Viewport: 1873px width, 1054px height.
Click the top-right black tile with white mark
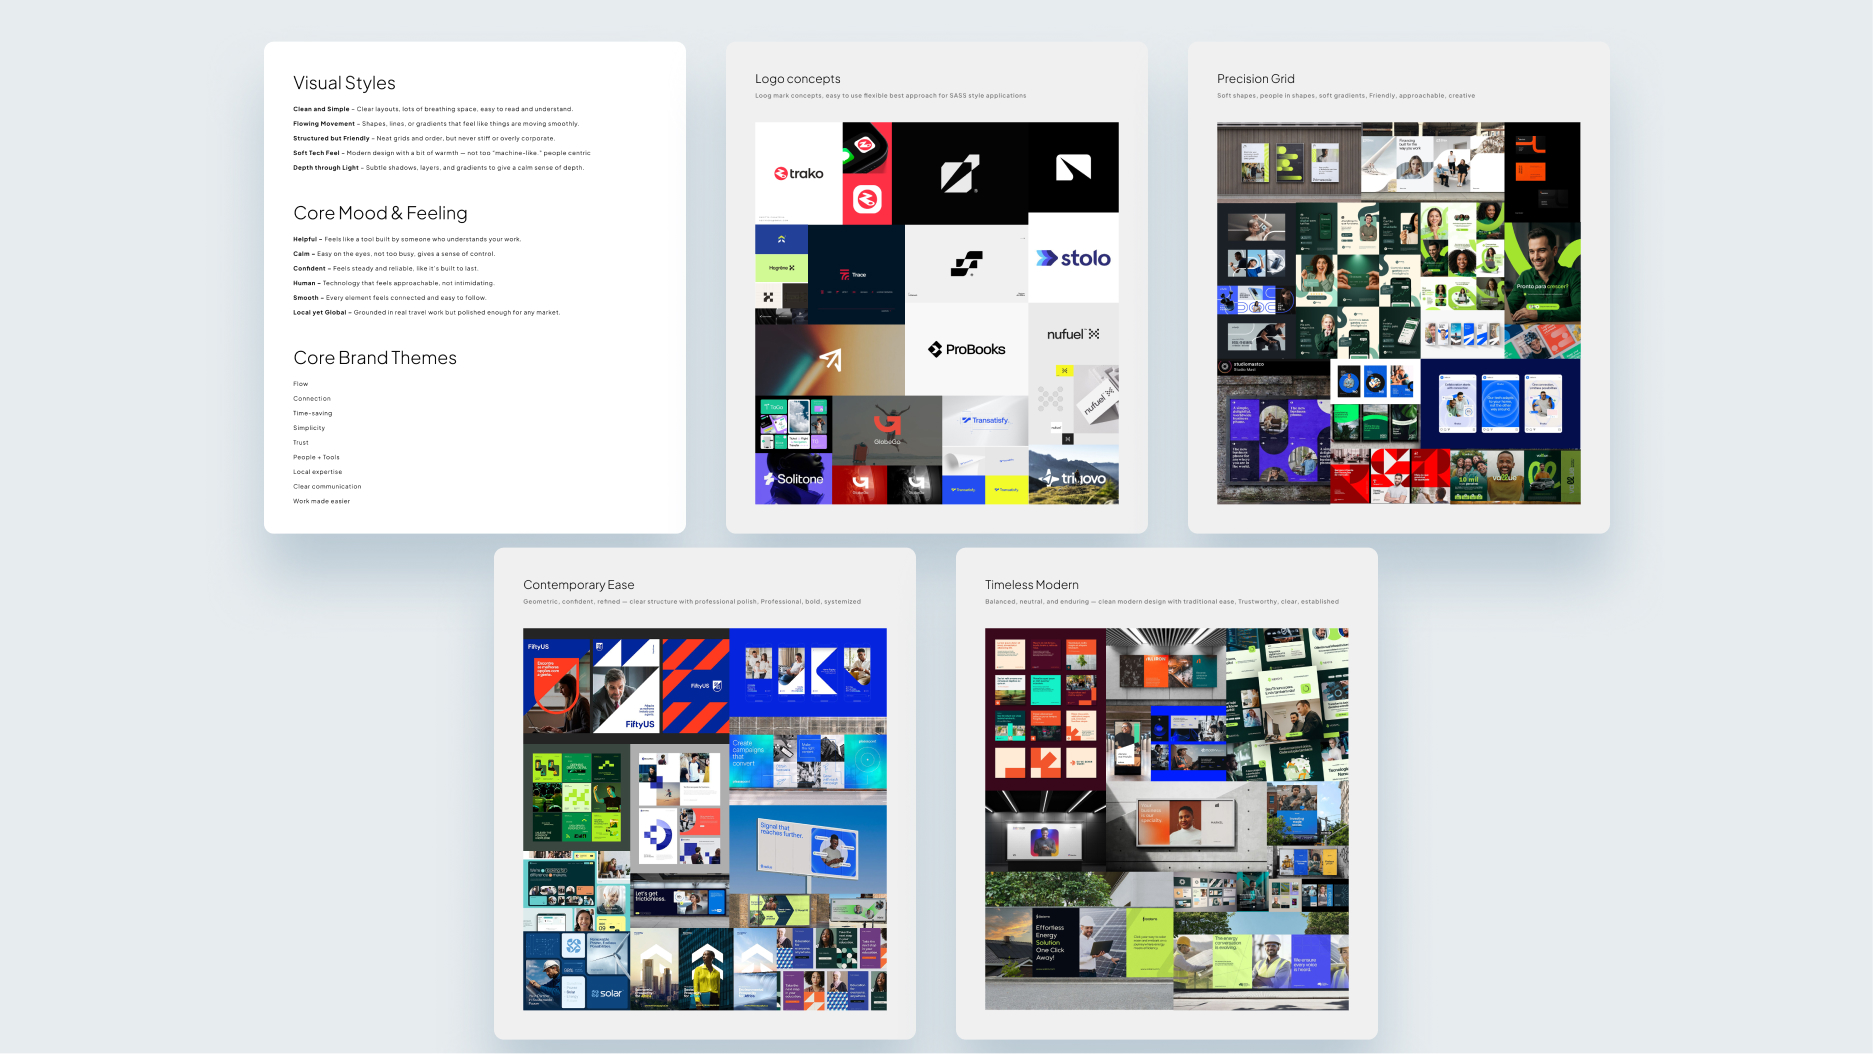point(1073,168)
